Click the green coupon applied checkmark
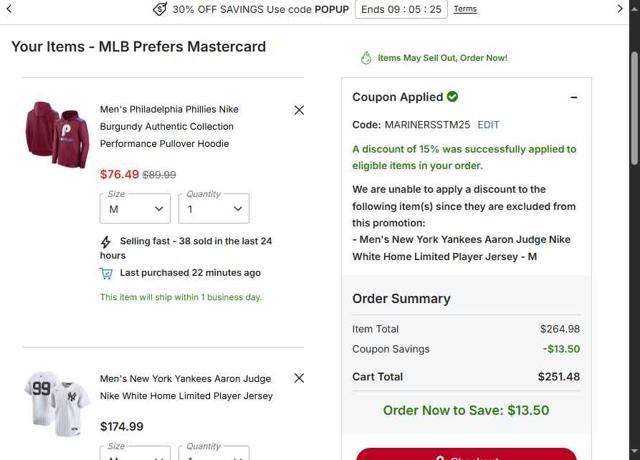 (453, 97)
